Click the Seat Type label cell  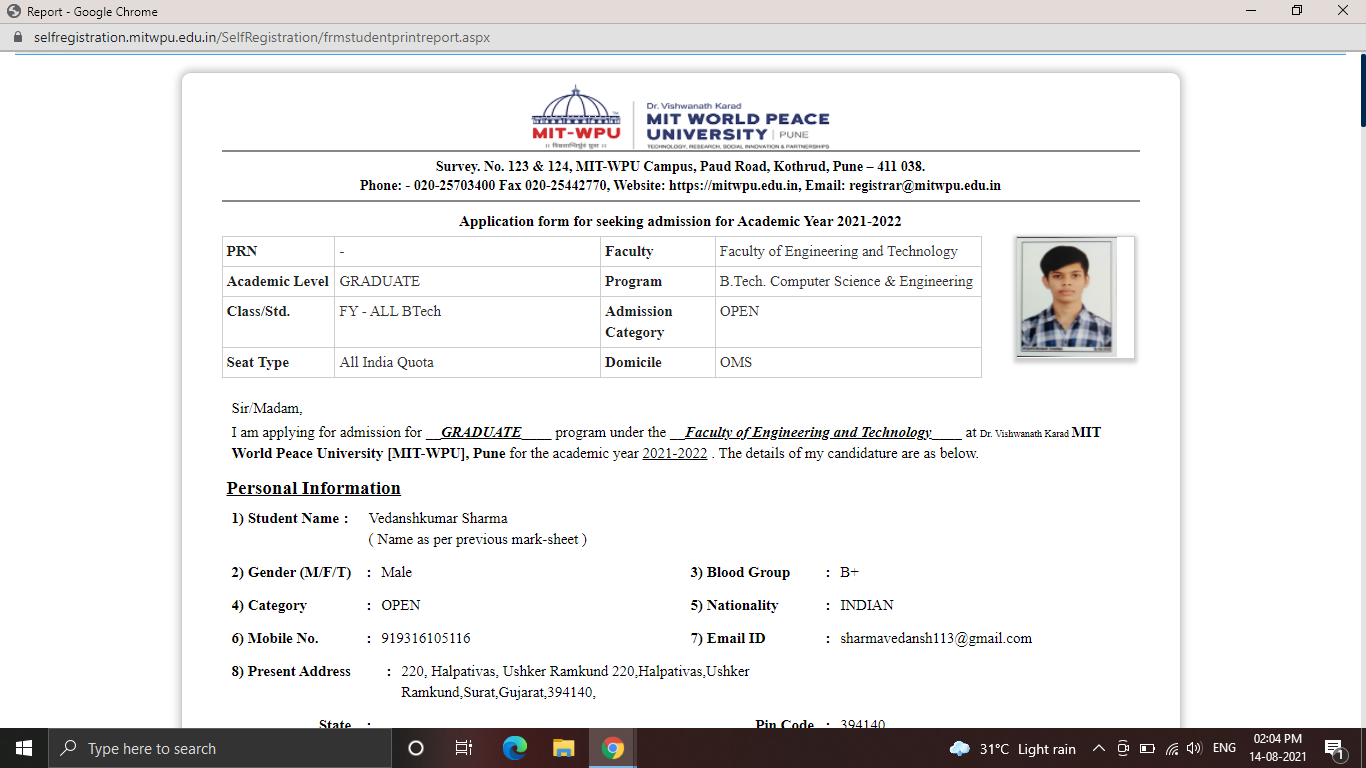[279, 362]
